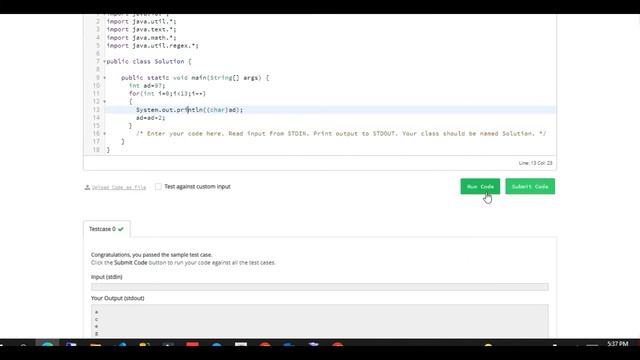Collapse the main method fold arrow on line 9
Screen dimensions: 640x360
coord(104,78)
